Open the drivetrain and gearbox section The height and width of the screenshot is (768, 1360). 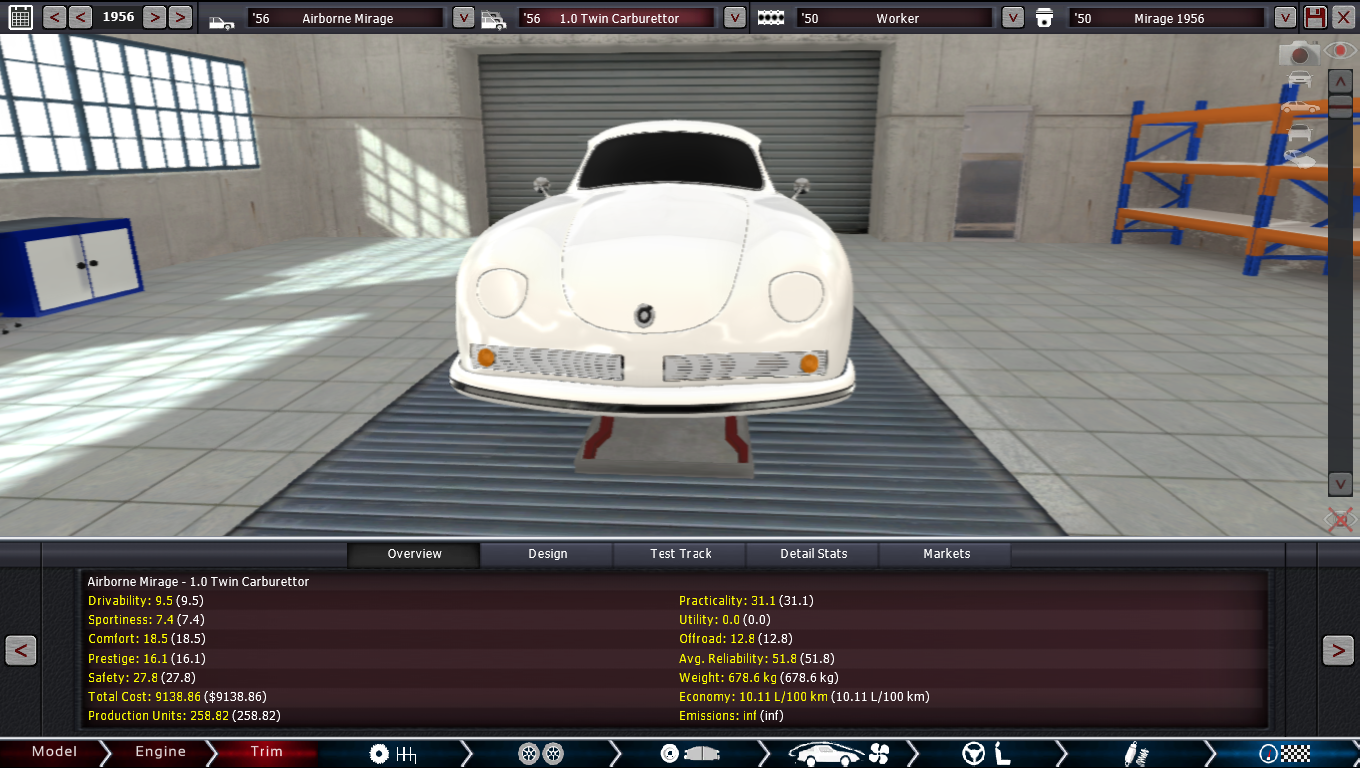[x=392, y=753]
